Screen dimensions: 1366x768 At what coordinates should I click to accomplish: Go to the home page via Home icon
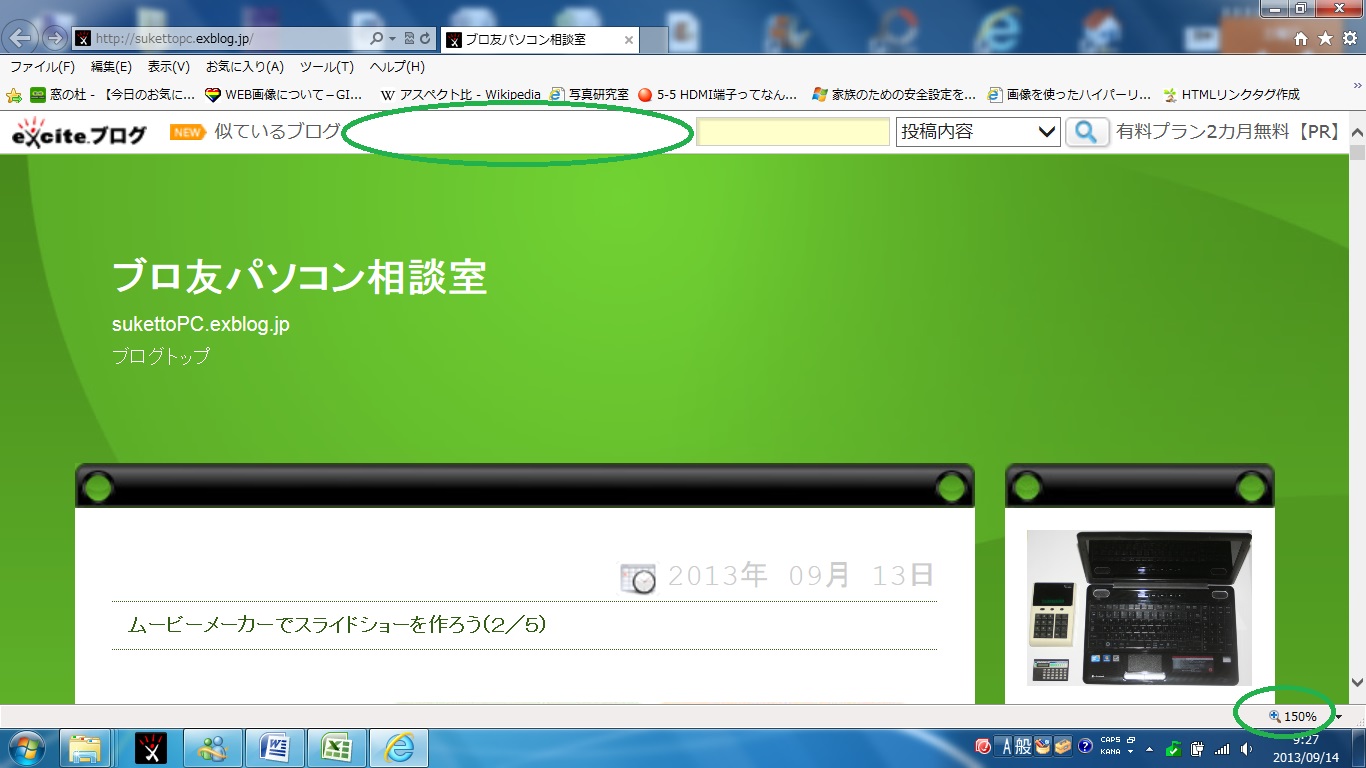[1301, 38]
